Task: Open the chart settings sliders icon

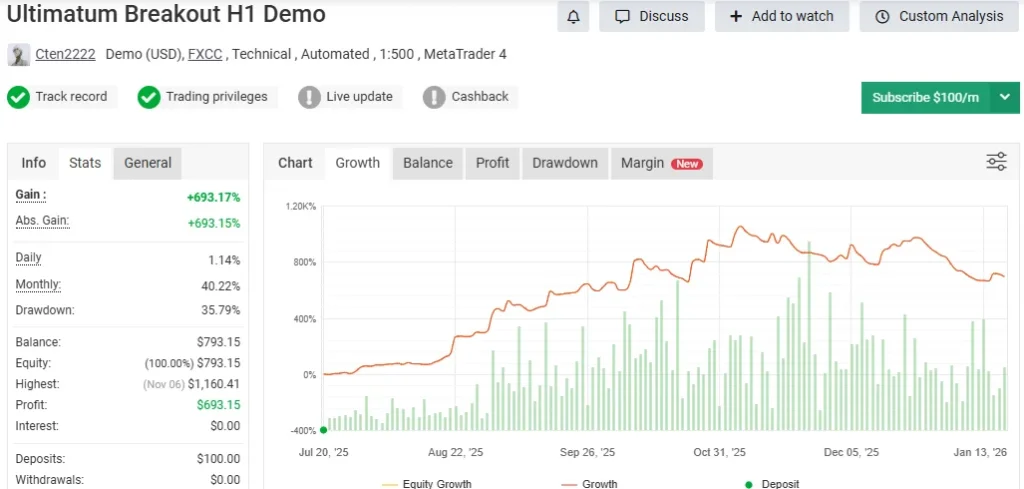Action: pos(997,161)
